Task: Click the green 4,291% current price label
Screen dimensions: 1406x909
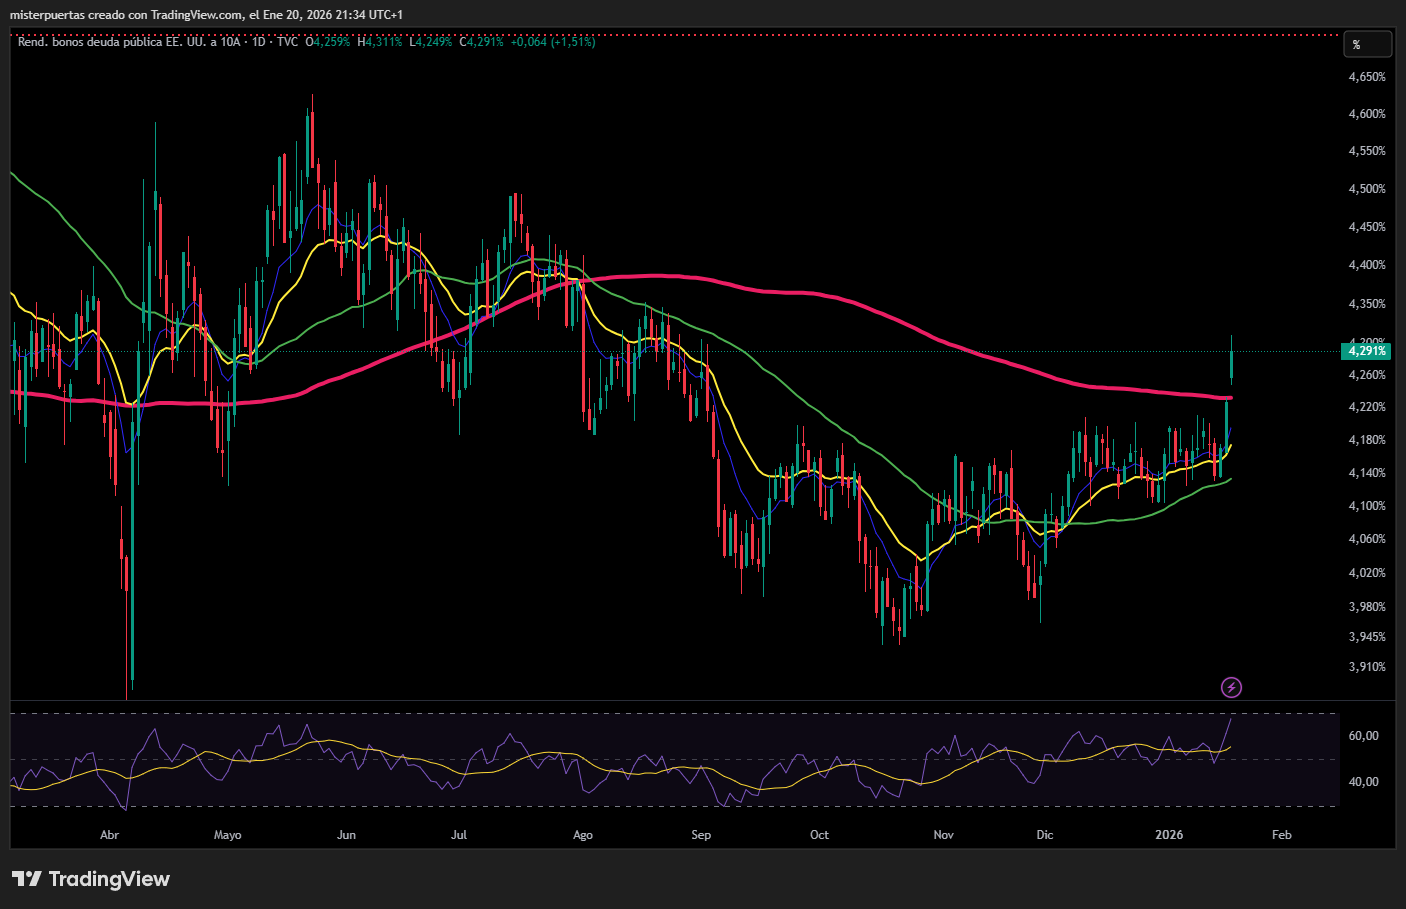Action: (x=1365, y=351)
